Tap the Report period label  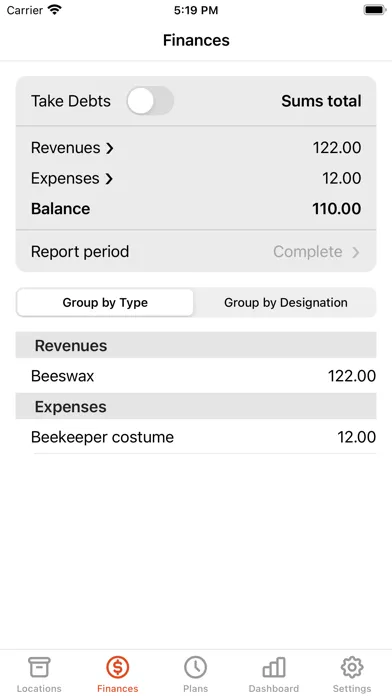pos(80,252)
